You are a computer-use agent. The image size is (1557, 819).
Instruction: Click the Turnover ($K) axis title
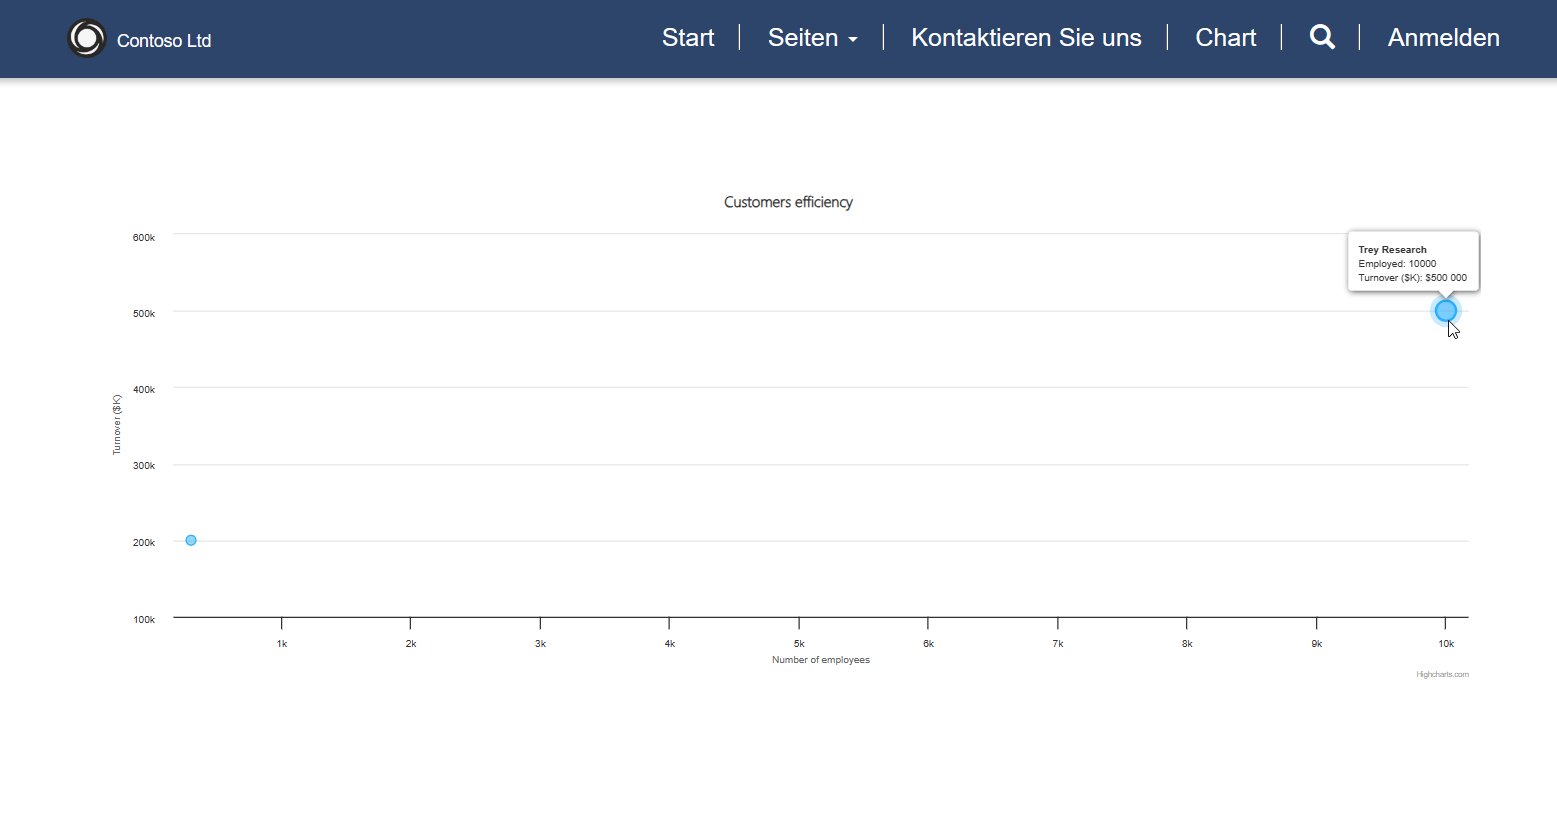(117, 425)
